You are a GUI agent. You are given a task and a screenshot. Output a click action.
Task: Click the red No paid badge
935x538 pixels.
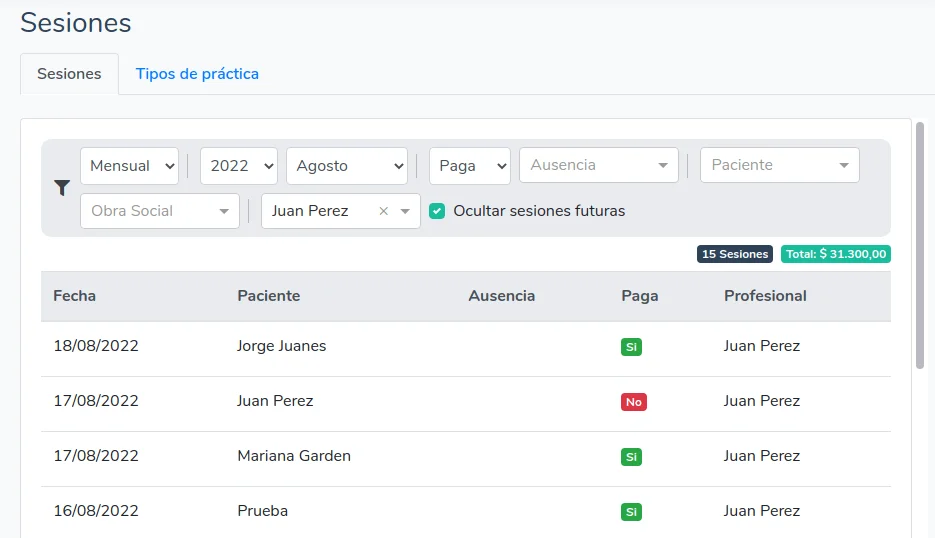coord(633,402)
